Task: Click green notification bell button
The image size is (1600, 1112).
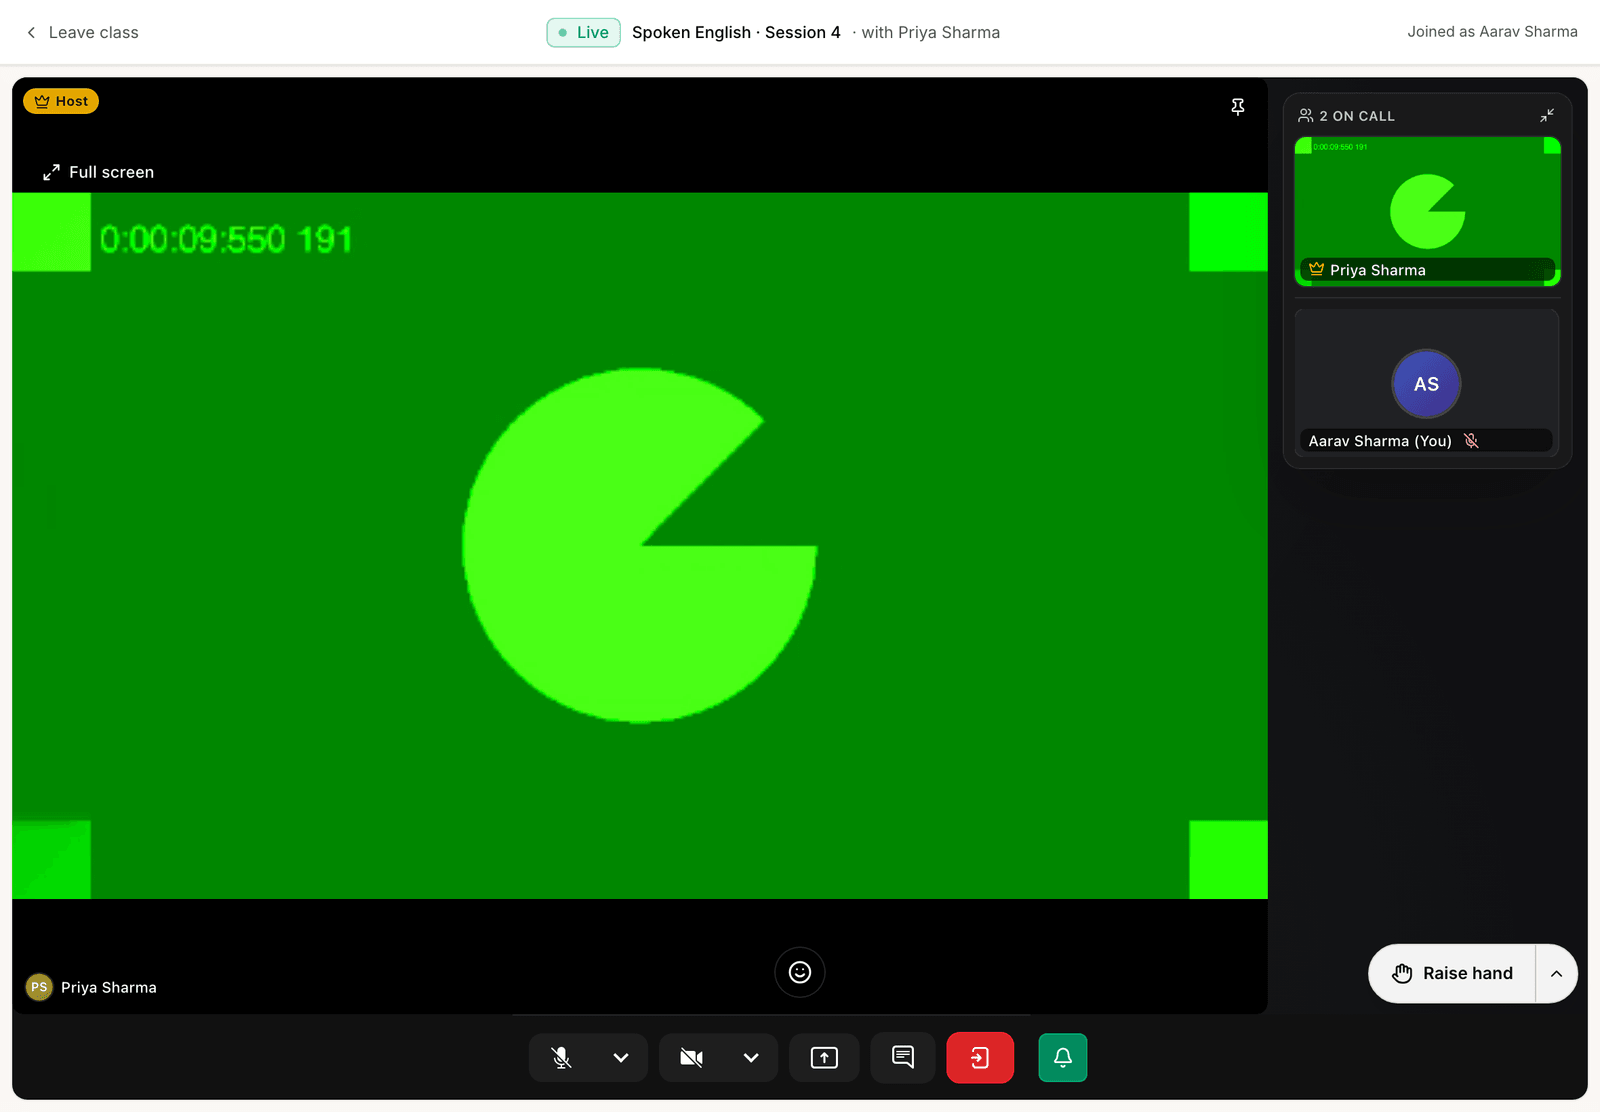Action: click(x=1063, y=1058)
